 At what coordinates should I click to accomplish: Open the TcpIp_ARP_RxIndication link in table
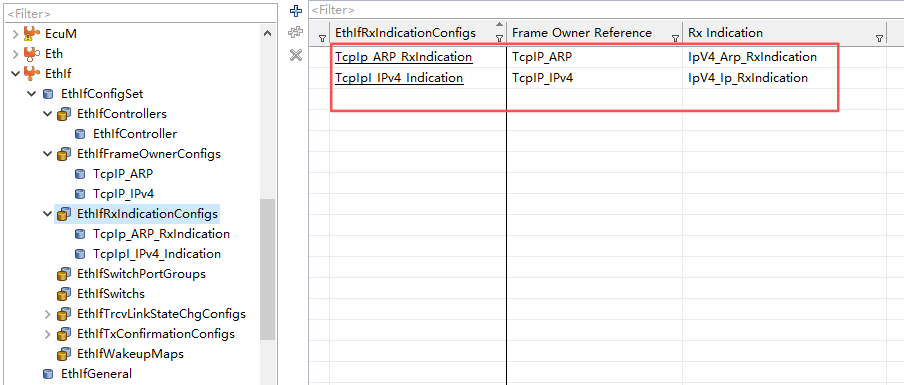(404, 56)
